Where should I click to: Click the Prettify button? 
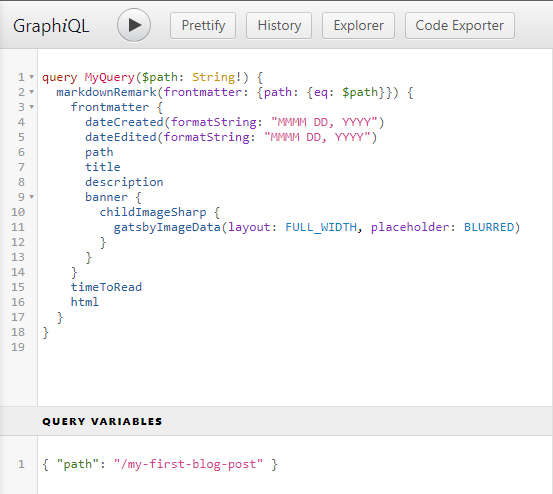pos(203,26)
